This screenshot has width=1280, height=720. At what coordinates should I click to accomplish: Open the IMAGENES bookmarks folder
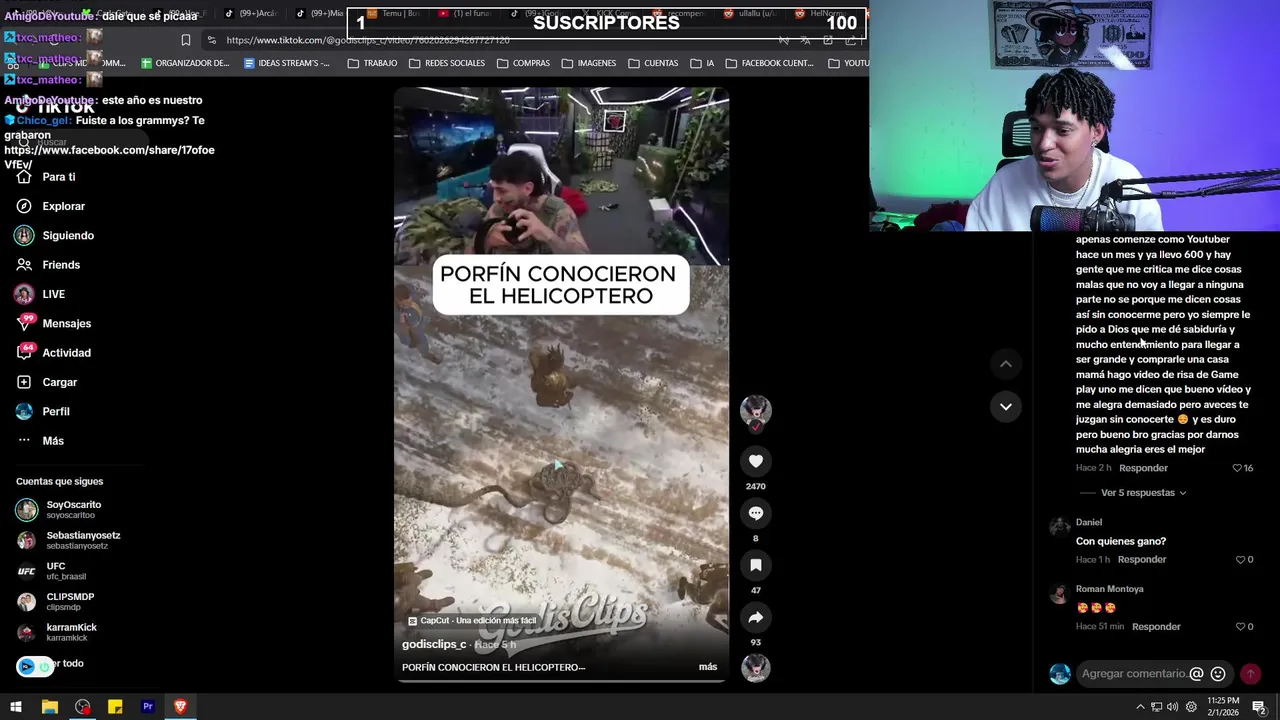589,63
